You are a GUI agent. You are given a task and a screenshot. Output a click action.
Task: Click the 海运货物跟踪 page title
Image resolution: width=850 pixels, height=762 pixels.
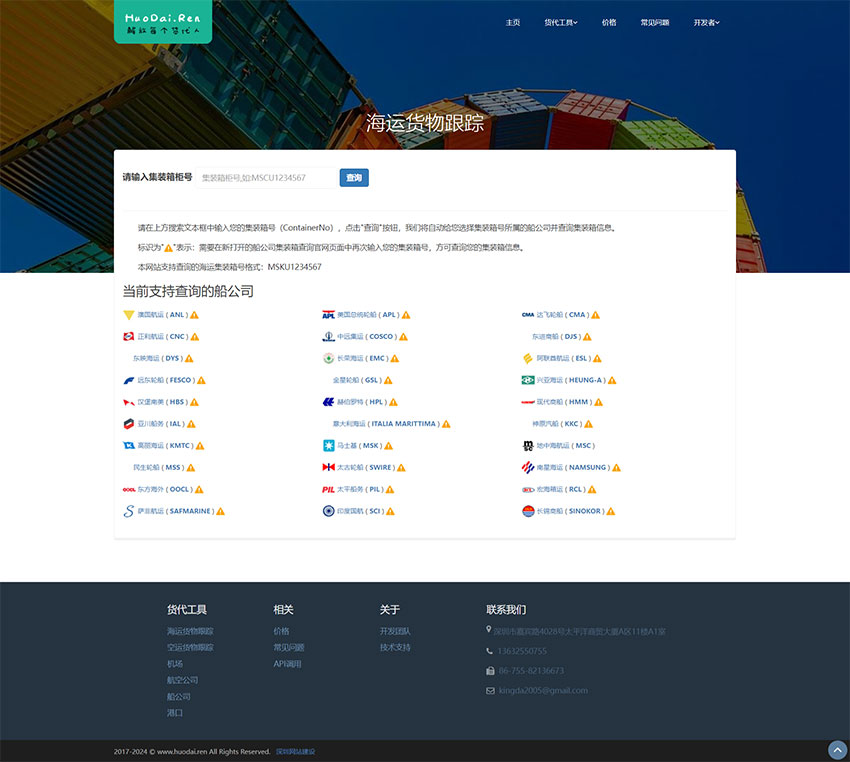[425, 123]
